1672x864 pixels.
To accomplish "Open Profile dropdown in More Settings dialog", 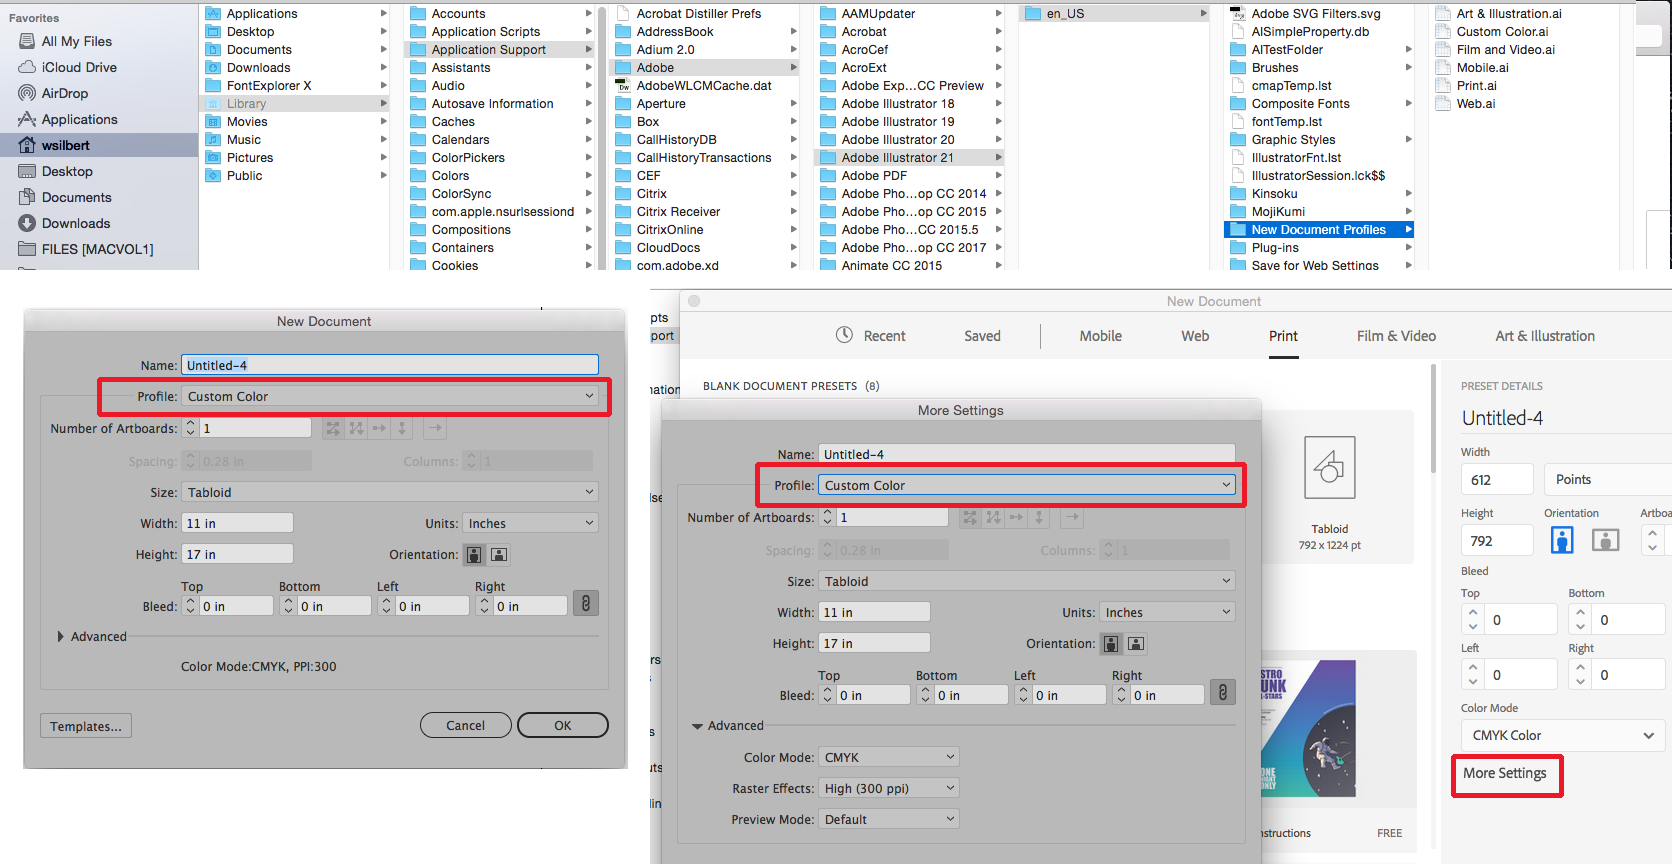I will (x=1027, y=485).
